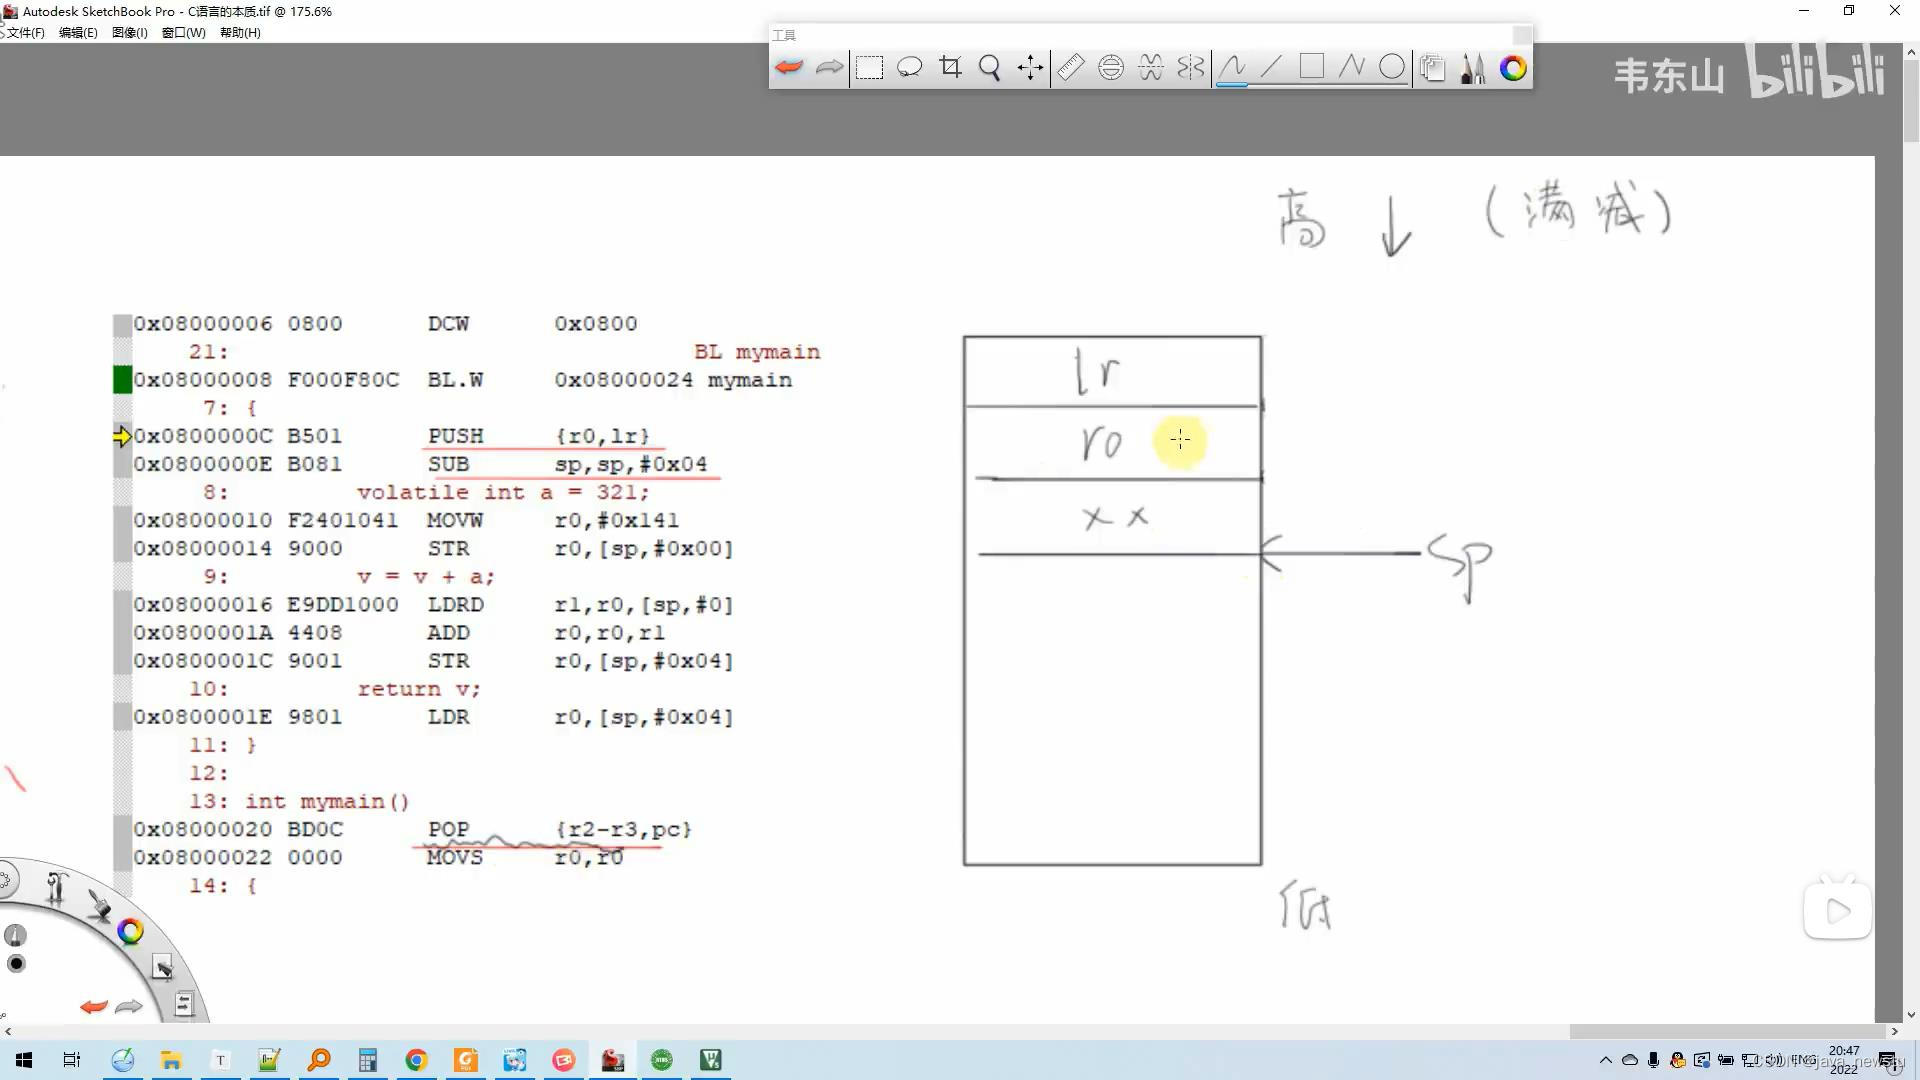Enable the ruler tool
The height and width of the screenshot is (1080, 1920).
pos(1071,68)
